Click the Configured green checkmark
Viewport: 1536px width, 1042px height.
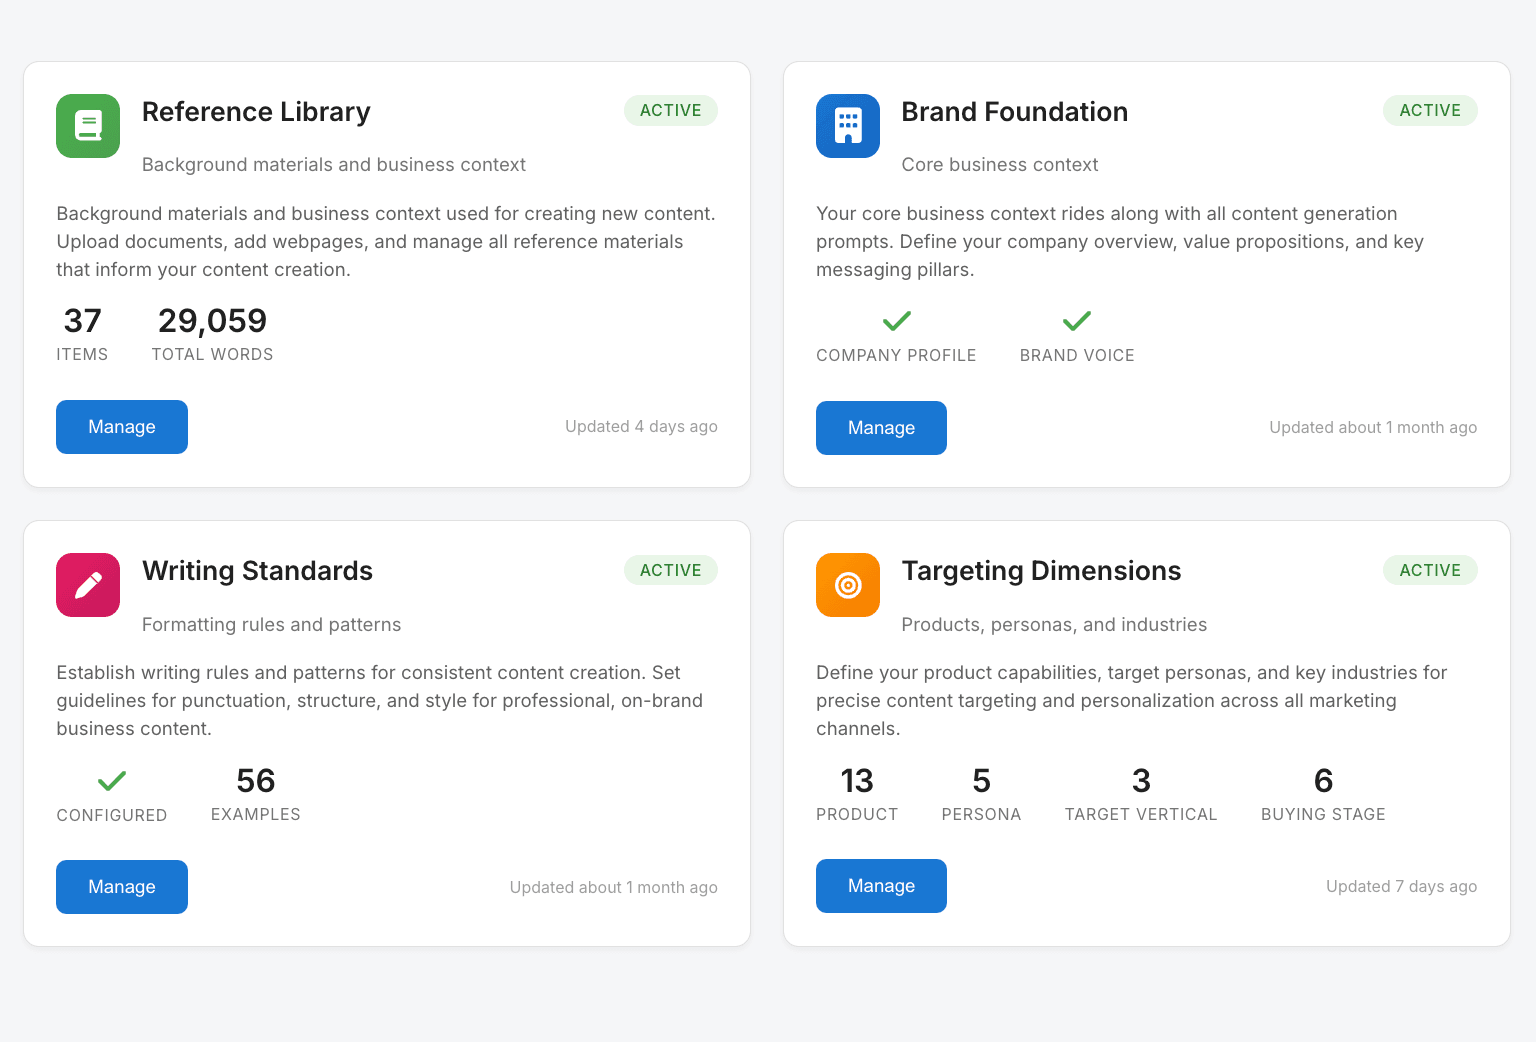tap(112, 781)
